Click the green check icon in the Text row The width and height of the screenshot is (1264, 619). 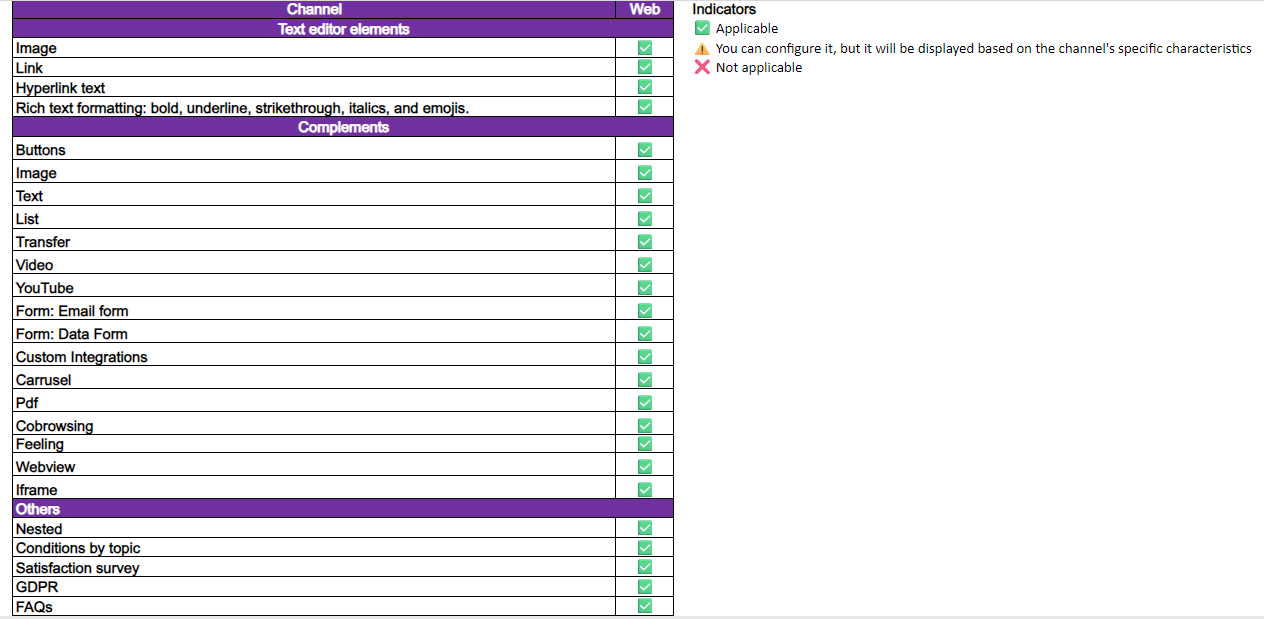point(645,196)
